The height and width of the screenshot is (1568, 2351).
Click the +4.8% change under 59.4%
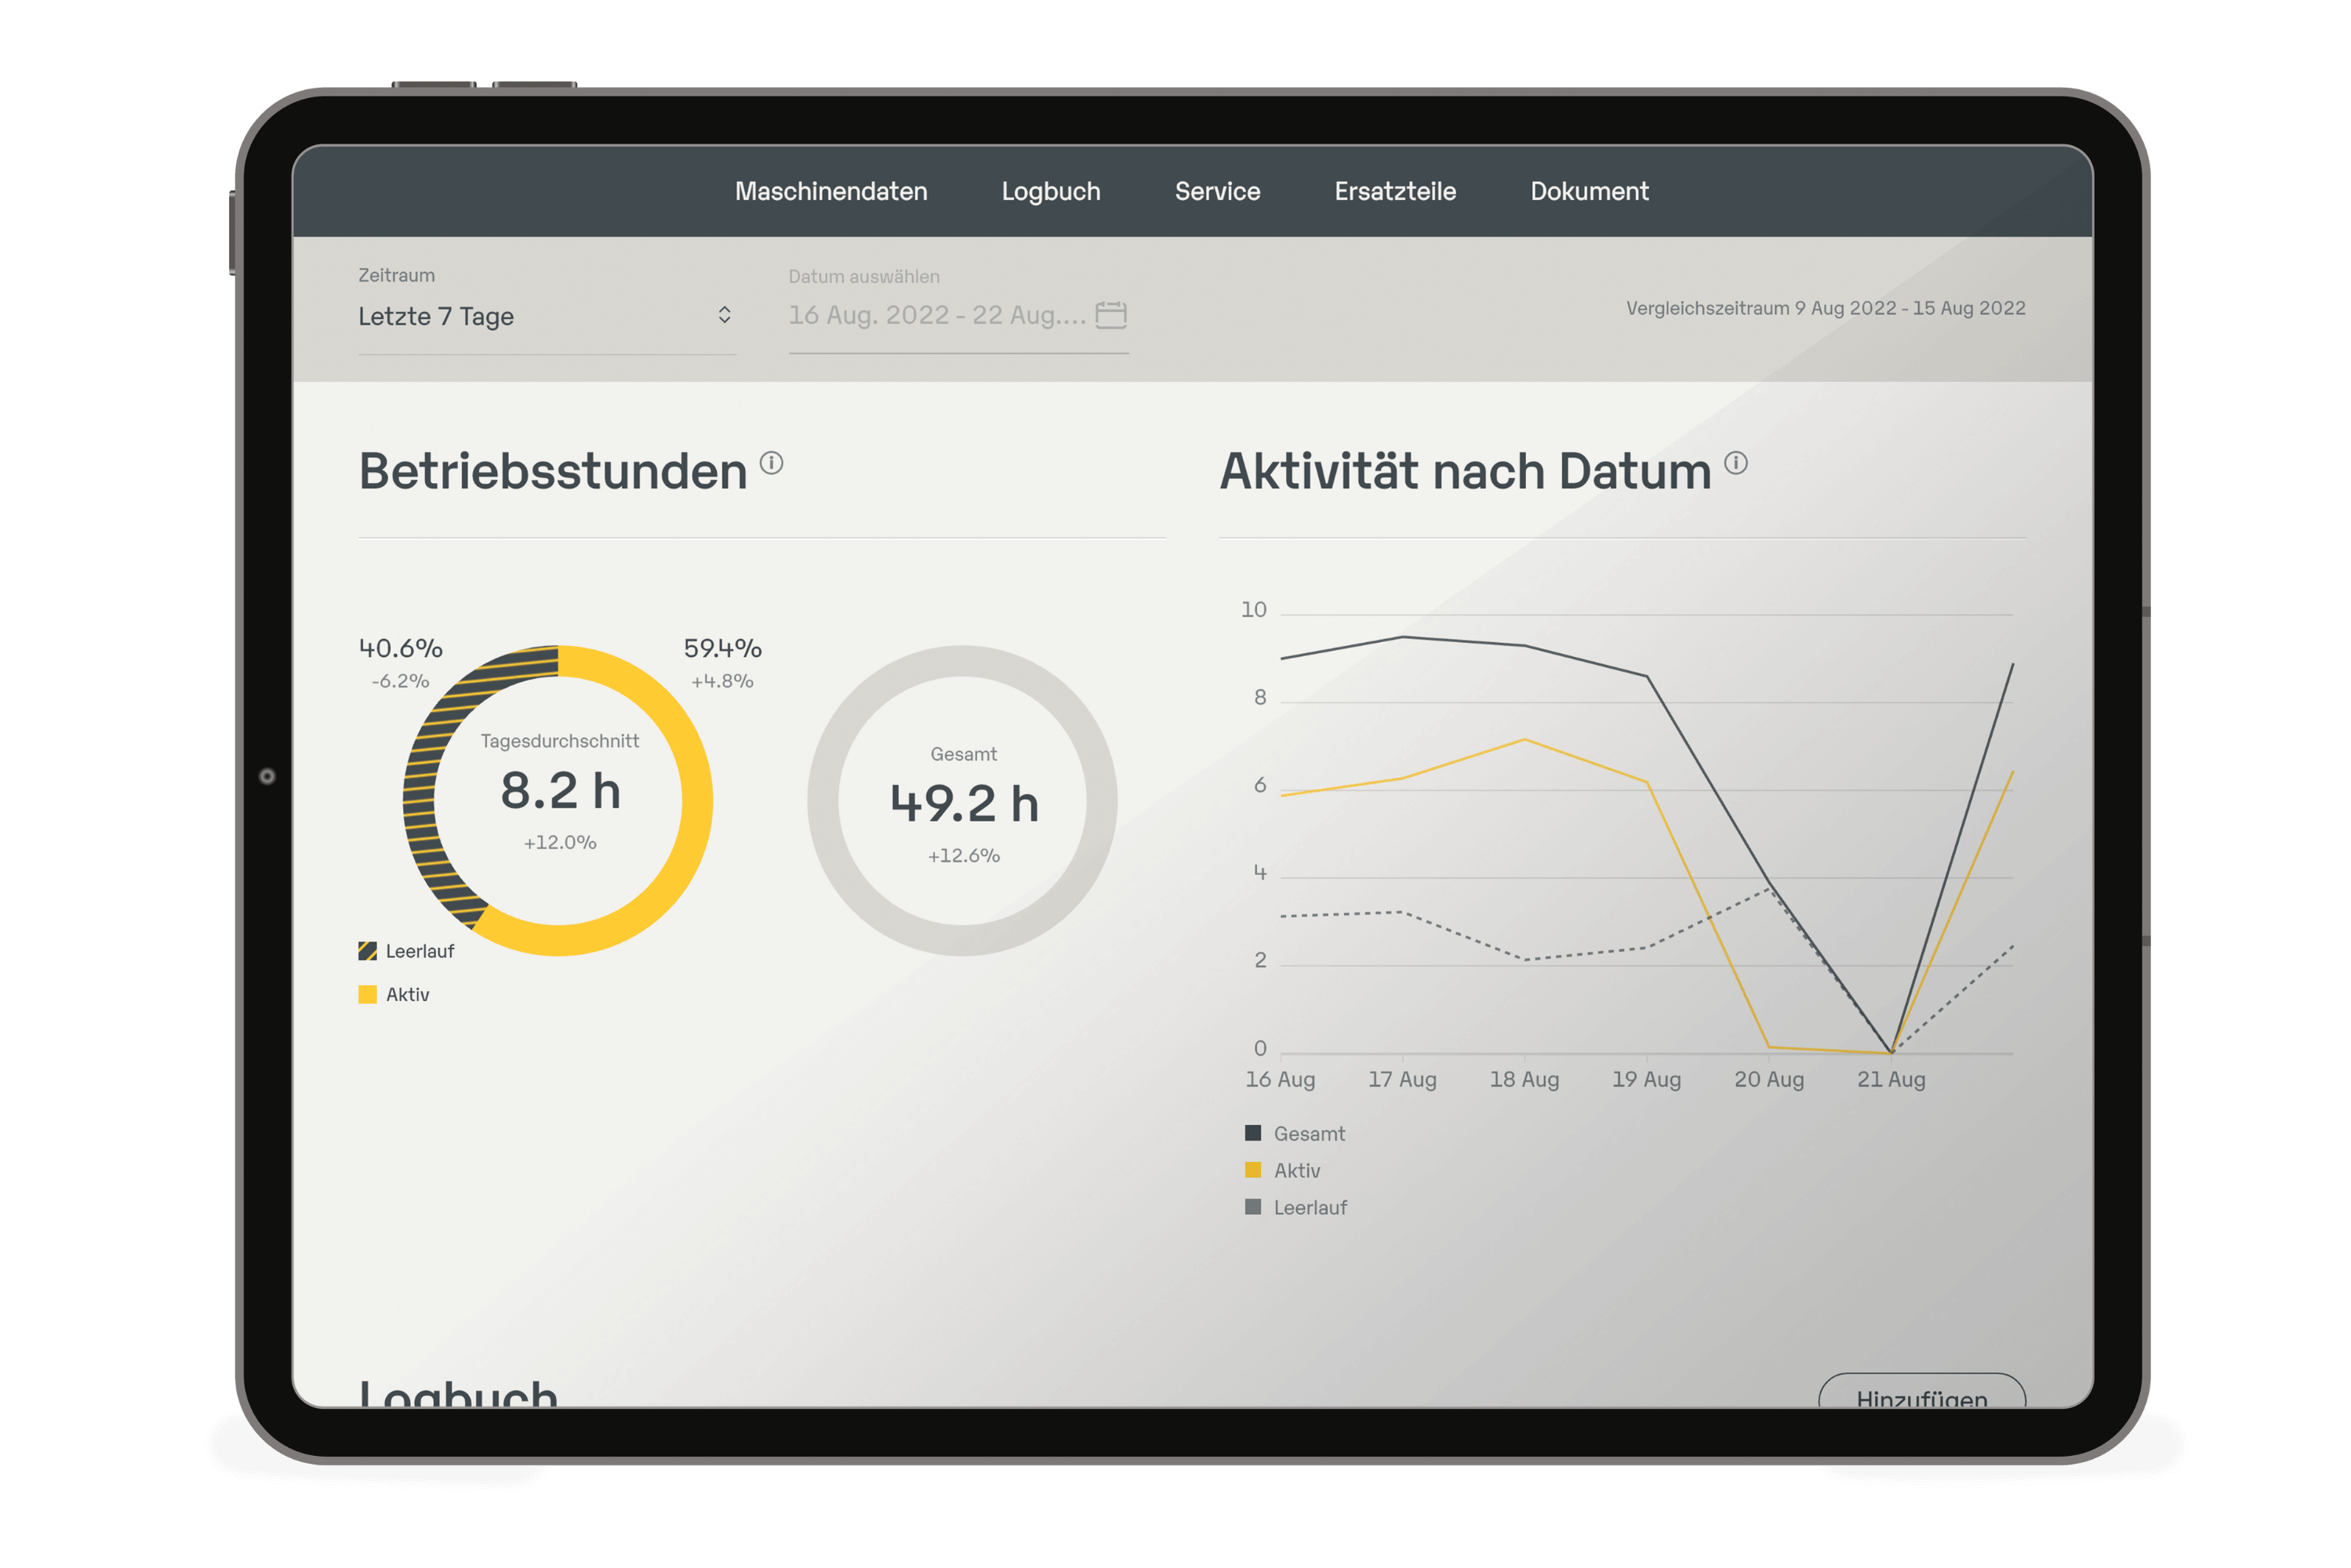click(x=722, y=681)
